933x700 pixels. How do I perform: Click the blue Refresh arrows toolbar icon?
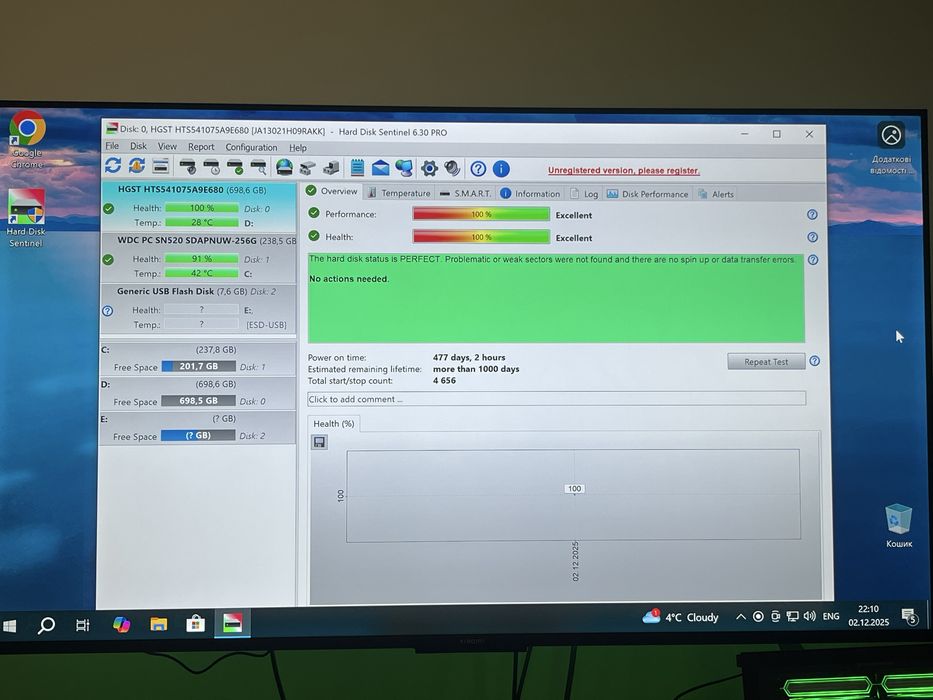coord(113,165)
